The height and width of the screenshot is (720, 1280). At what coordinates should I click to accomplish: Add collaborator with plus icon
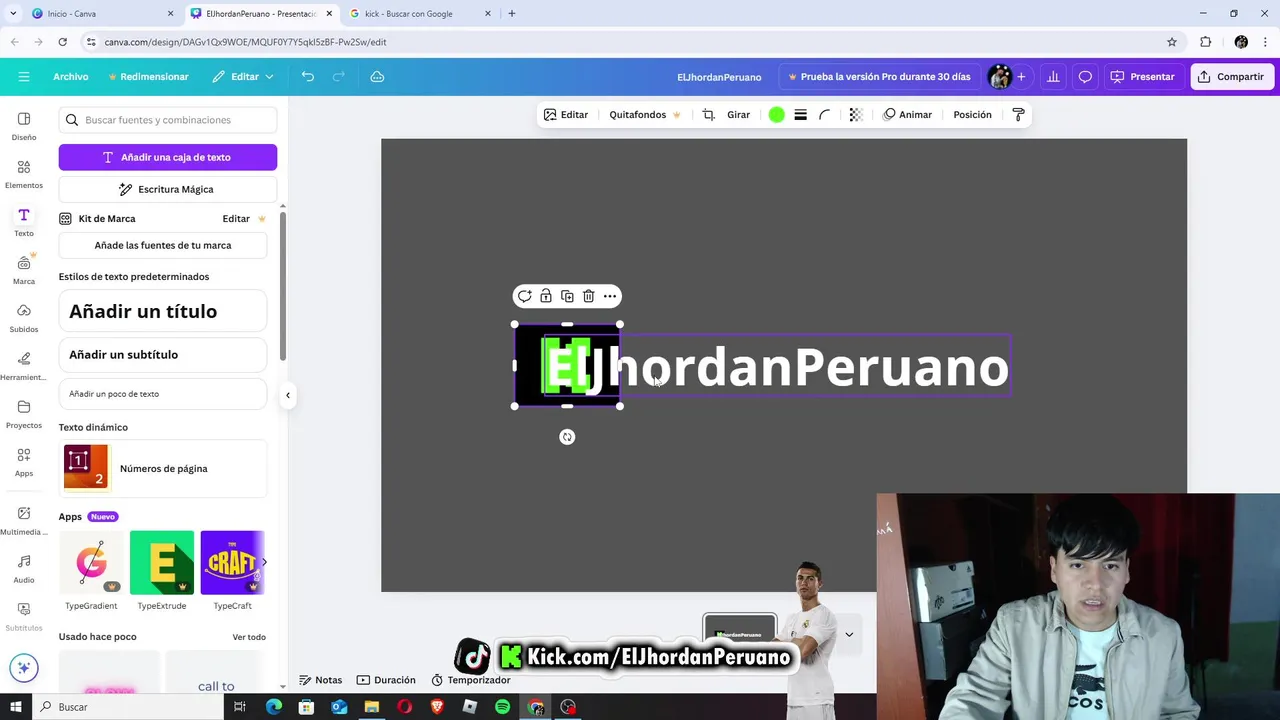click(x=1021, y=77)
